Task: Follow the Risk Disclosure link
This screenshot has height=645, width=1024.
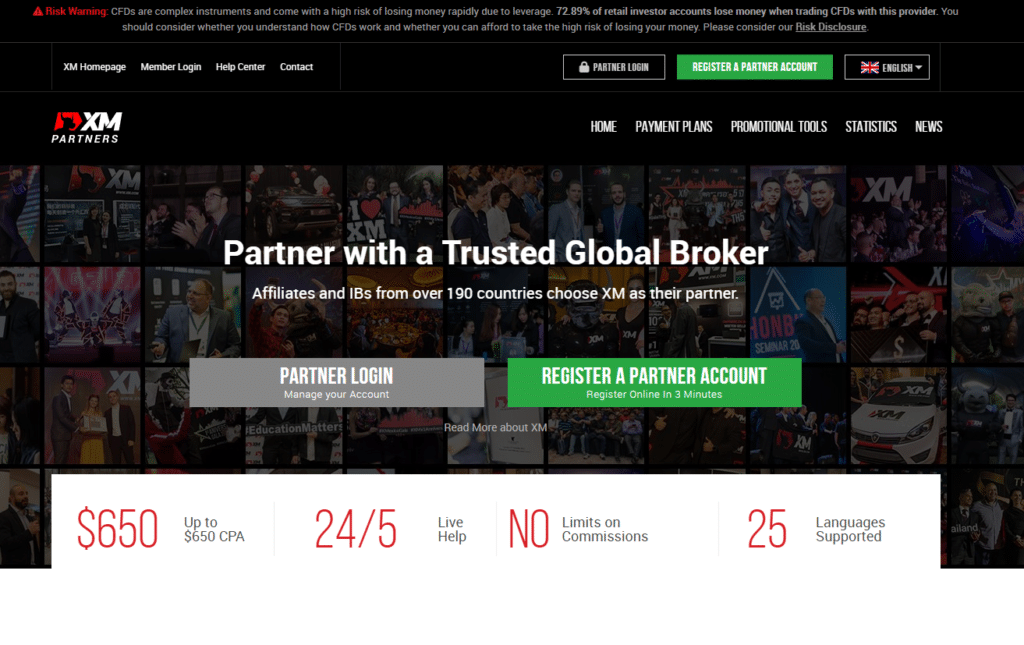Action: pyautogui.click(x=830, y=27)
